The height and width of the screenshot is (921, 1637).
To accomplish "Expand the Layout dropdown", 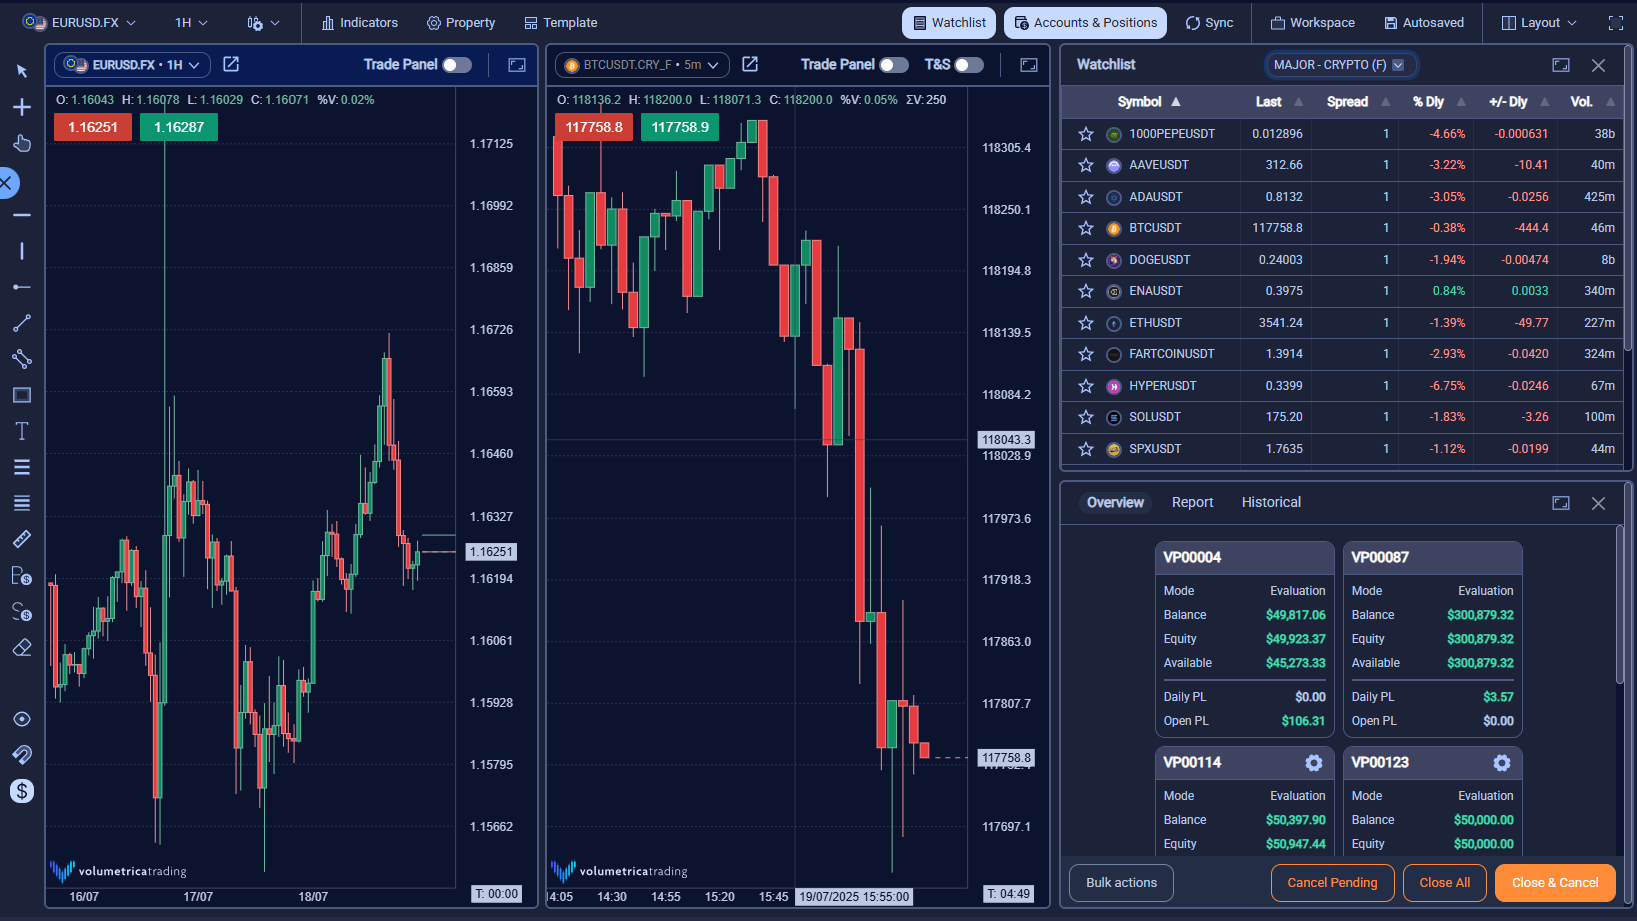I will 1539,22.
